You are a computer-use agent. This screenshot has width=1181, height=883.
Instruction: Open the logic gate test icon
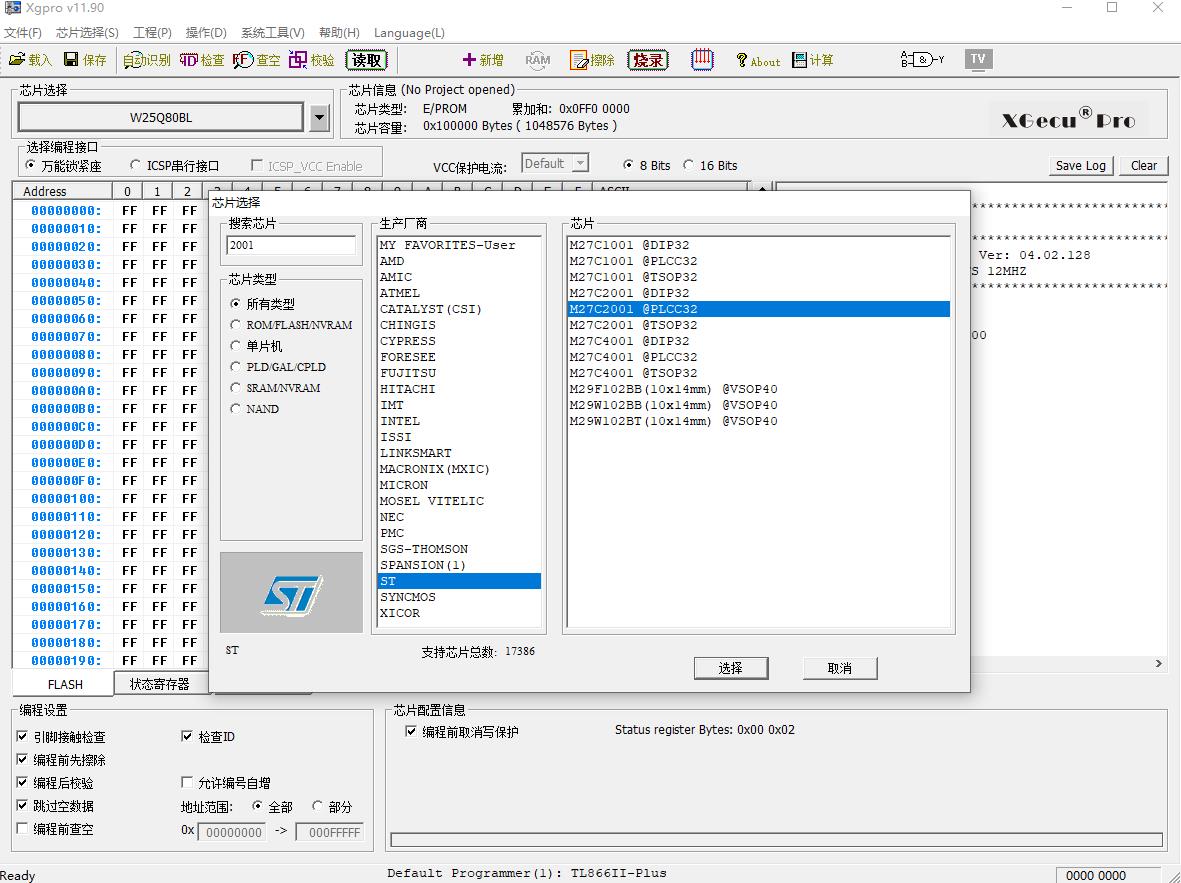point(921,59)
